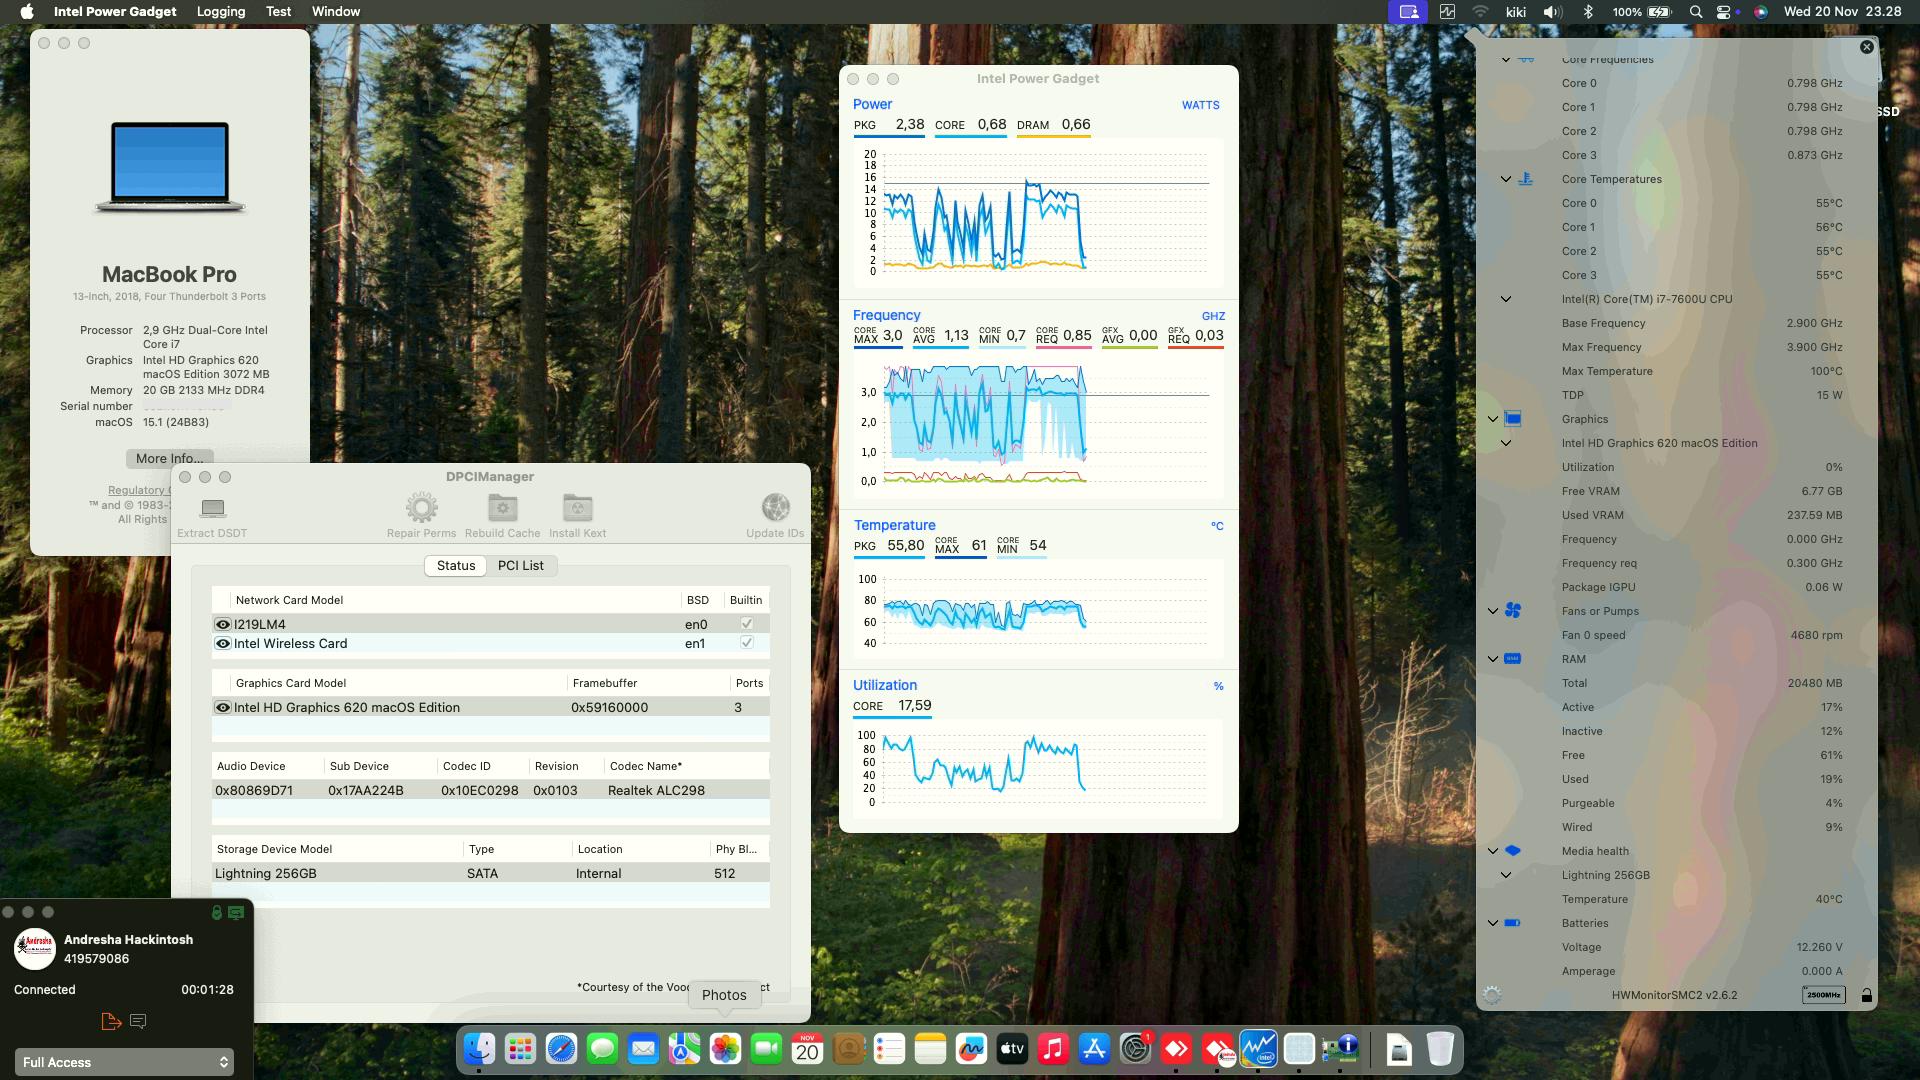Collapse the Intel HD Graphics 620 macOS Edition subgroup

coord(1506,443)
